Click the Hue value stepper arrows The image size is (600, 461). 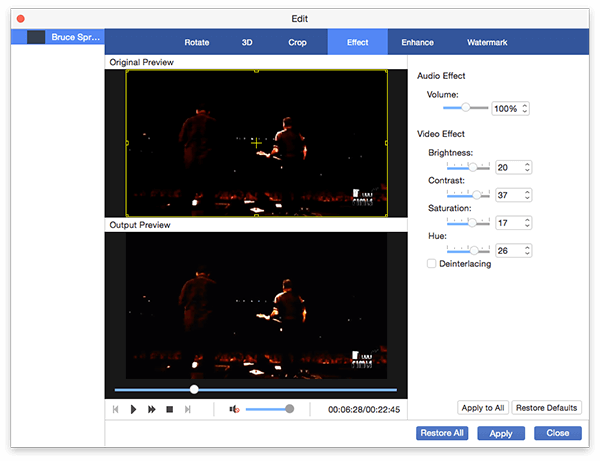tap(527, 251)
